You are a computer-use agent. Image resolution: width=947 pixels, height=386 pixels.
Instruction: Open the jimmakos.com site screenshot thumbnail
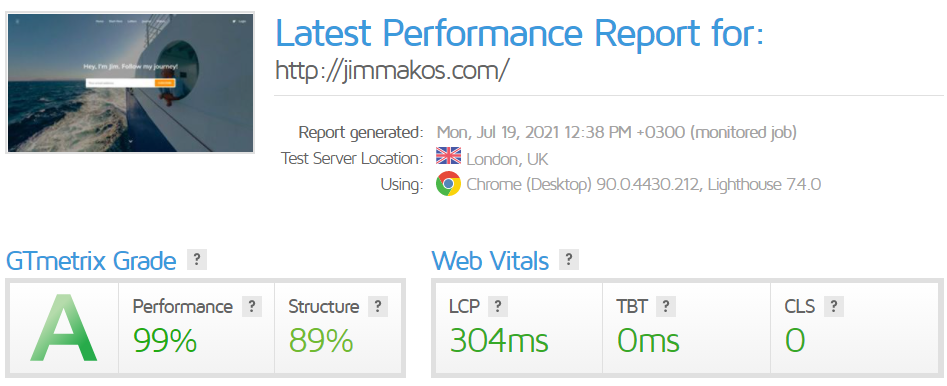click(x=130, y=83)
